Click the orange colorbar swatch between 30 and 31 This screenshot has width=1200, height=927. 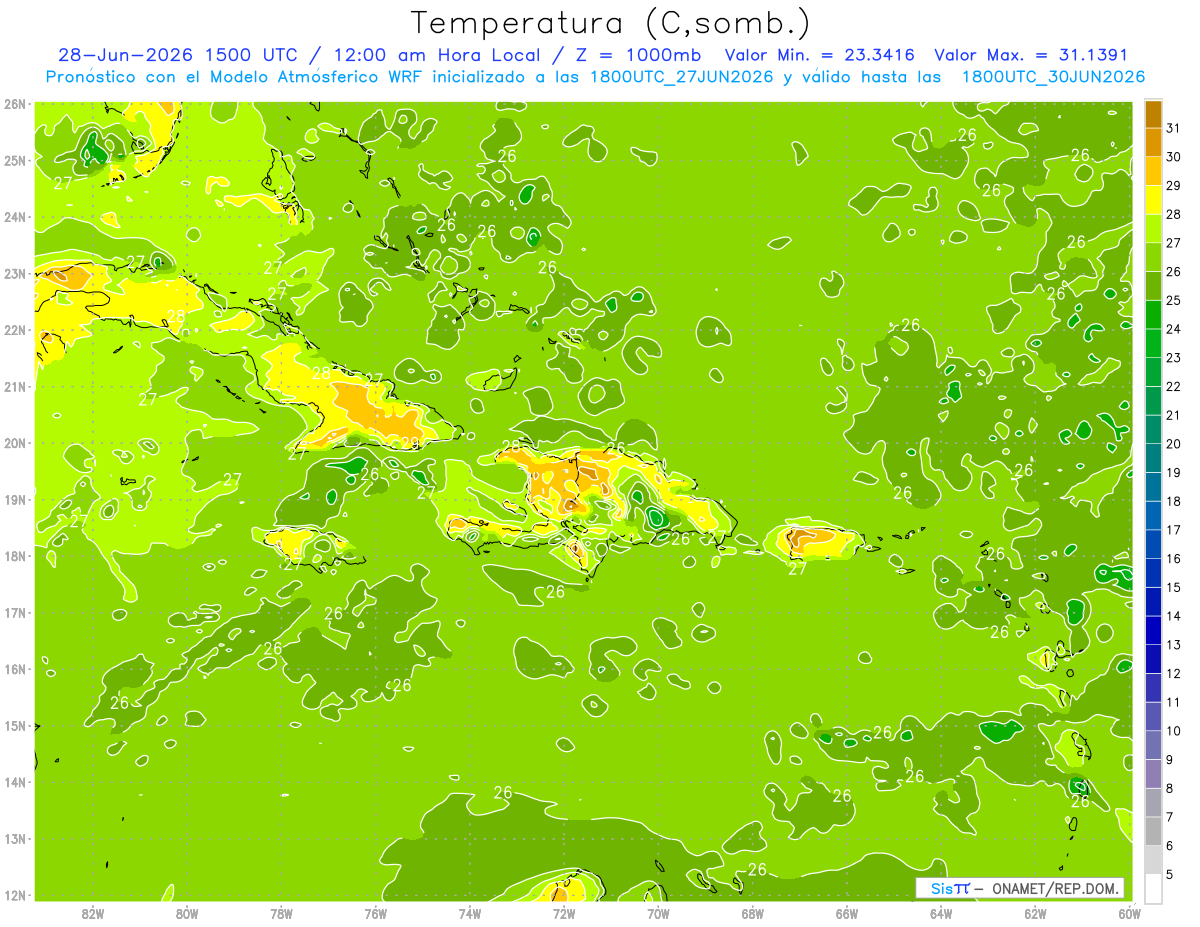point(1153,142)
